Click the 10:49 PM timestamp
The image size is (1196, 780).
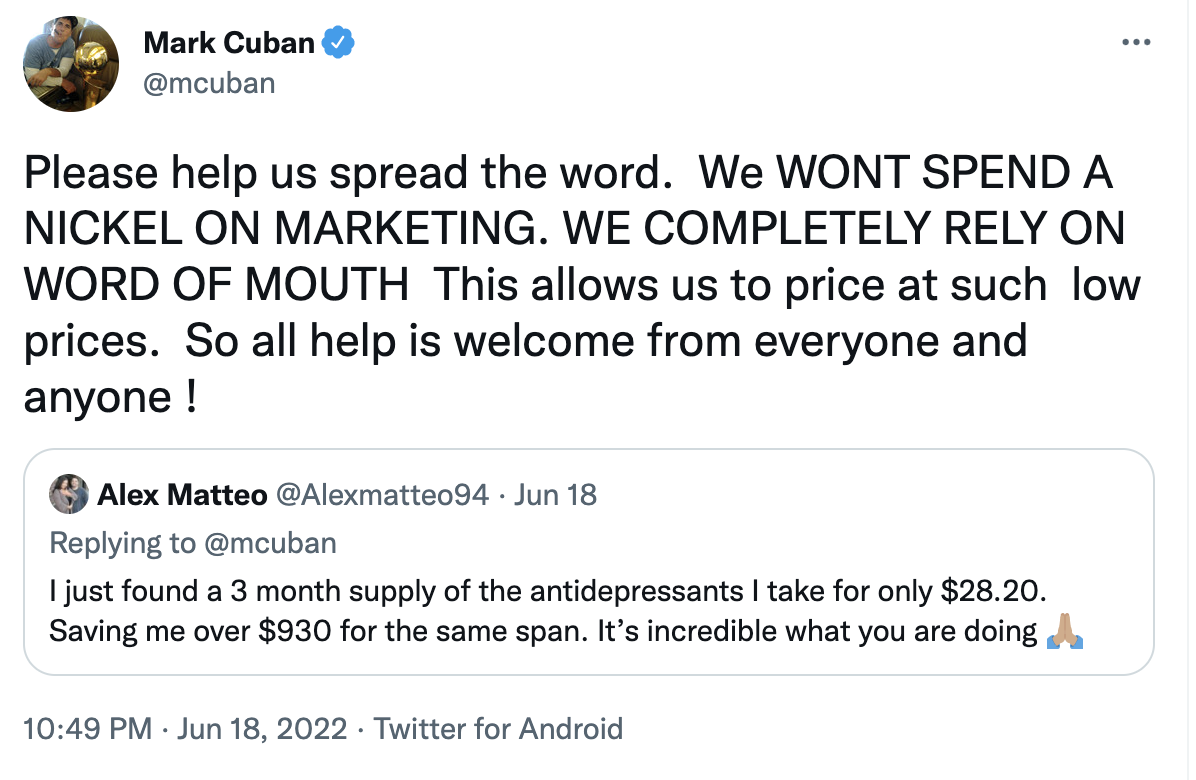[x=88, y=728]
